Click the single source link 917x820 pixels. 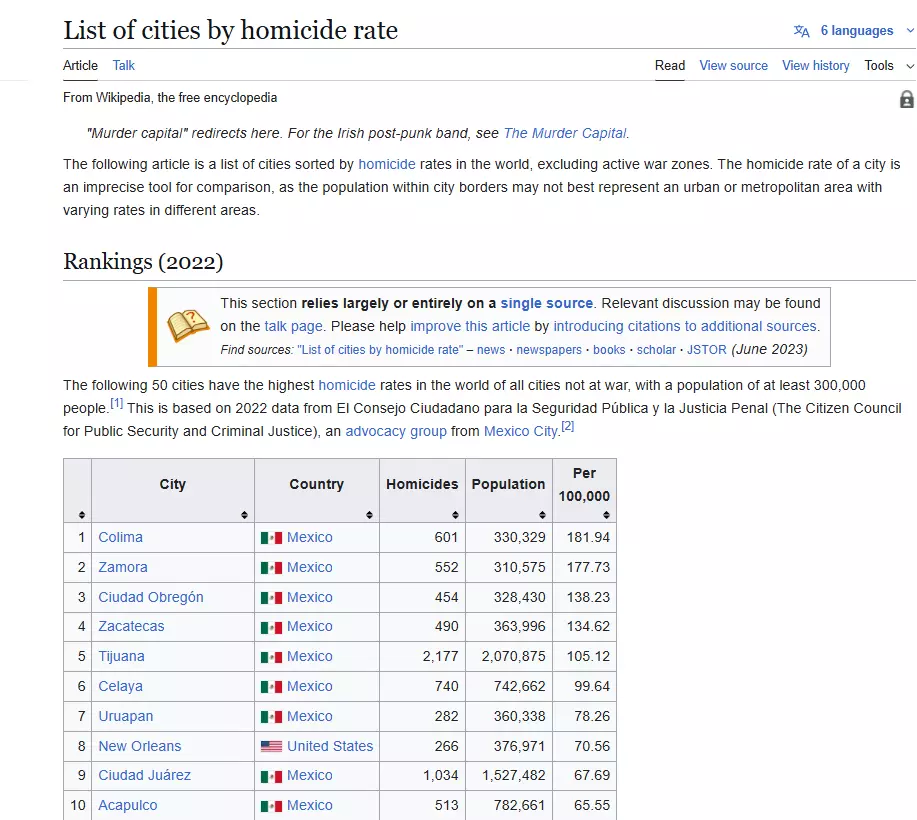[x=546, y=303]
